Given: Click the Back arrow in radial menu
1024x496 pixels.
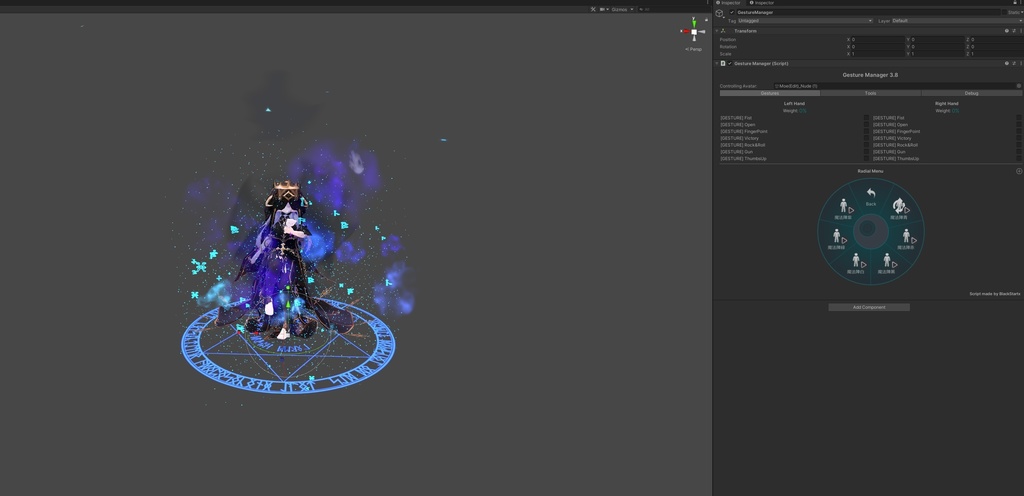Looking at the screenshot, I should click(871, 192).
